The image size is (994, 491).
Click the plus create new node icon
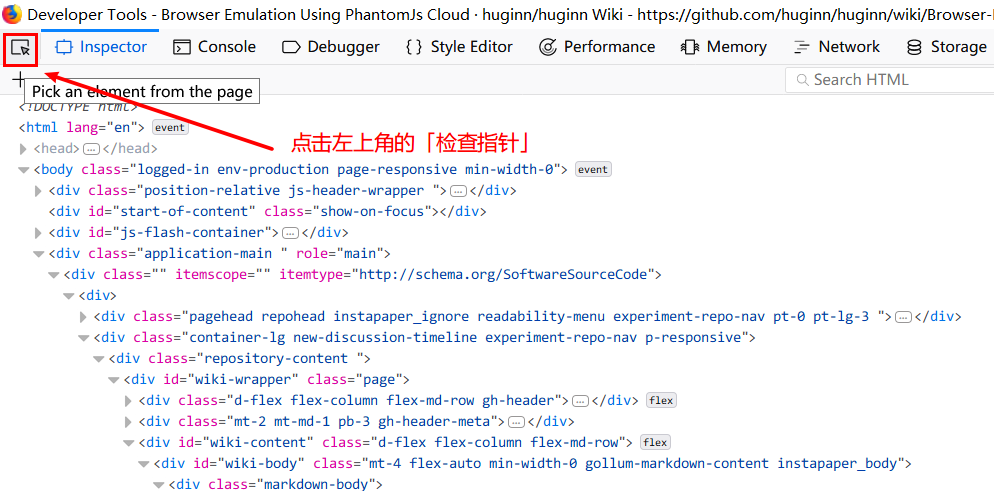19,79
